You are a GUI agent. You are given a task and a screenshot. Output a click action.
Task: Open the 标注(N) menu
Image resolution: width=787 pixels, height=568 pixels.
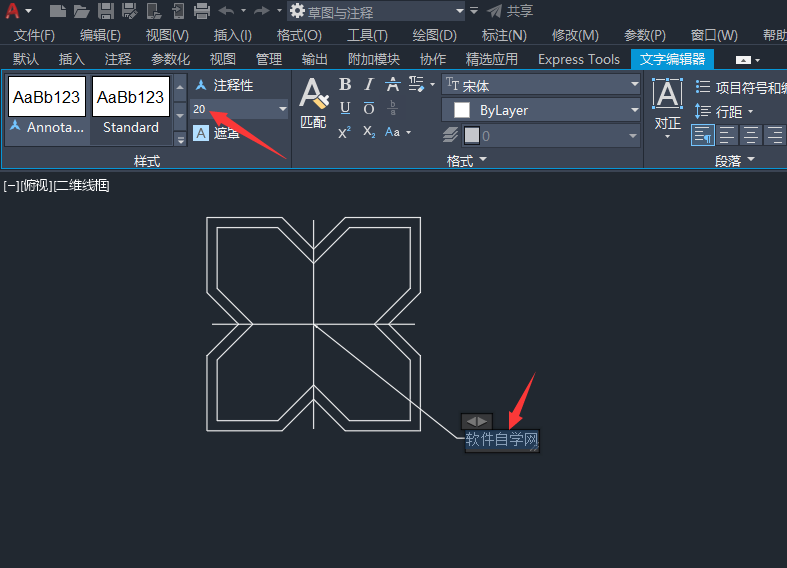[504, 35]
